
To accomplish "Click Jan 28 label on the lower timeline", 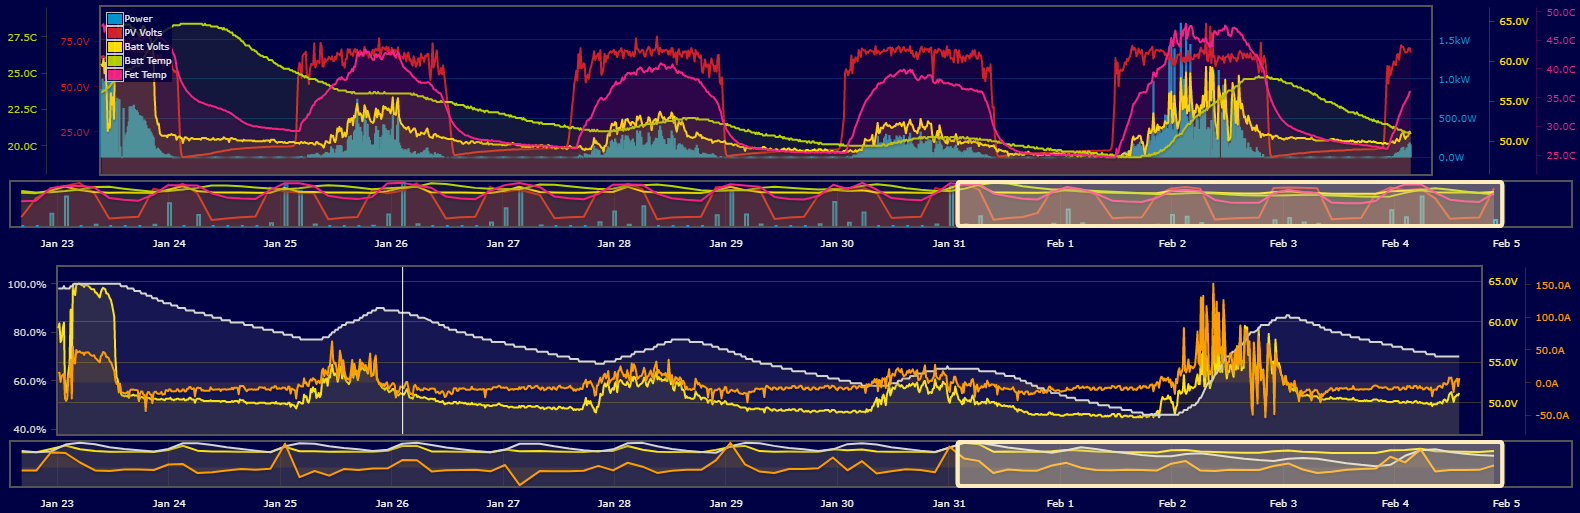I will point(614,503).
